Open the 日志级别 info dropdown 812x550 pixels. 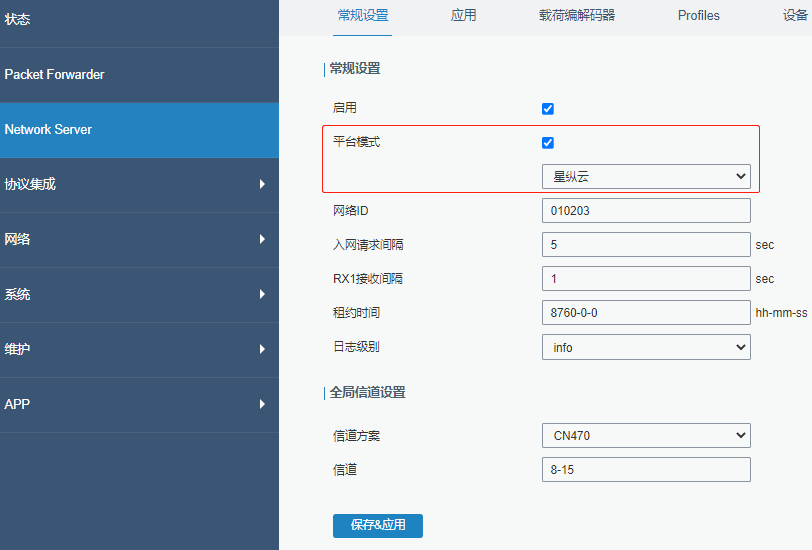pyautogui.click(x=646, y=348)
